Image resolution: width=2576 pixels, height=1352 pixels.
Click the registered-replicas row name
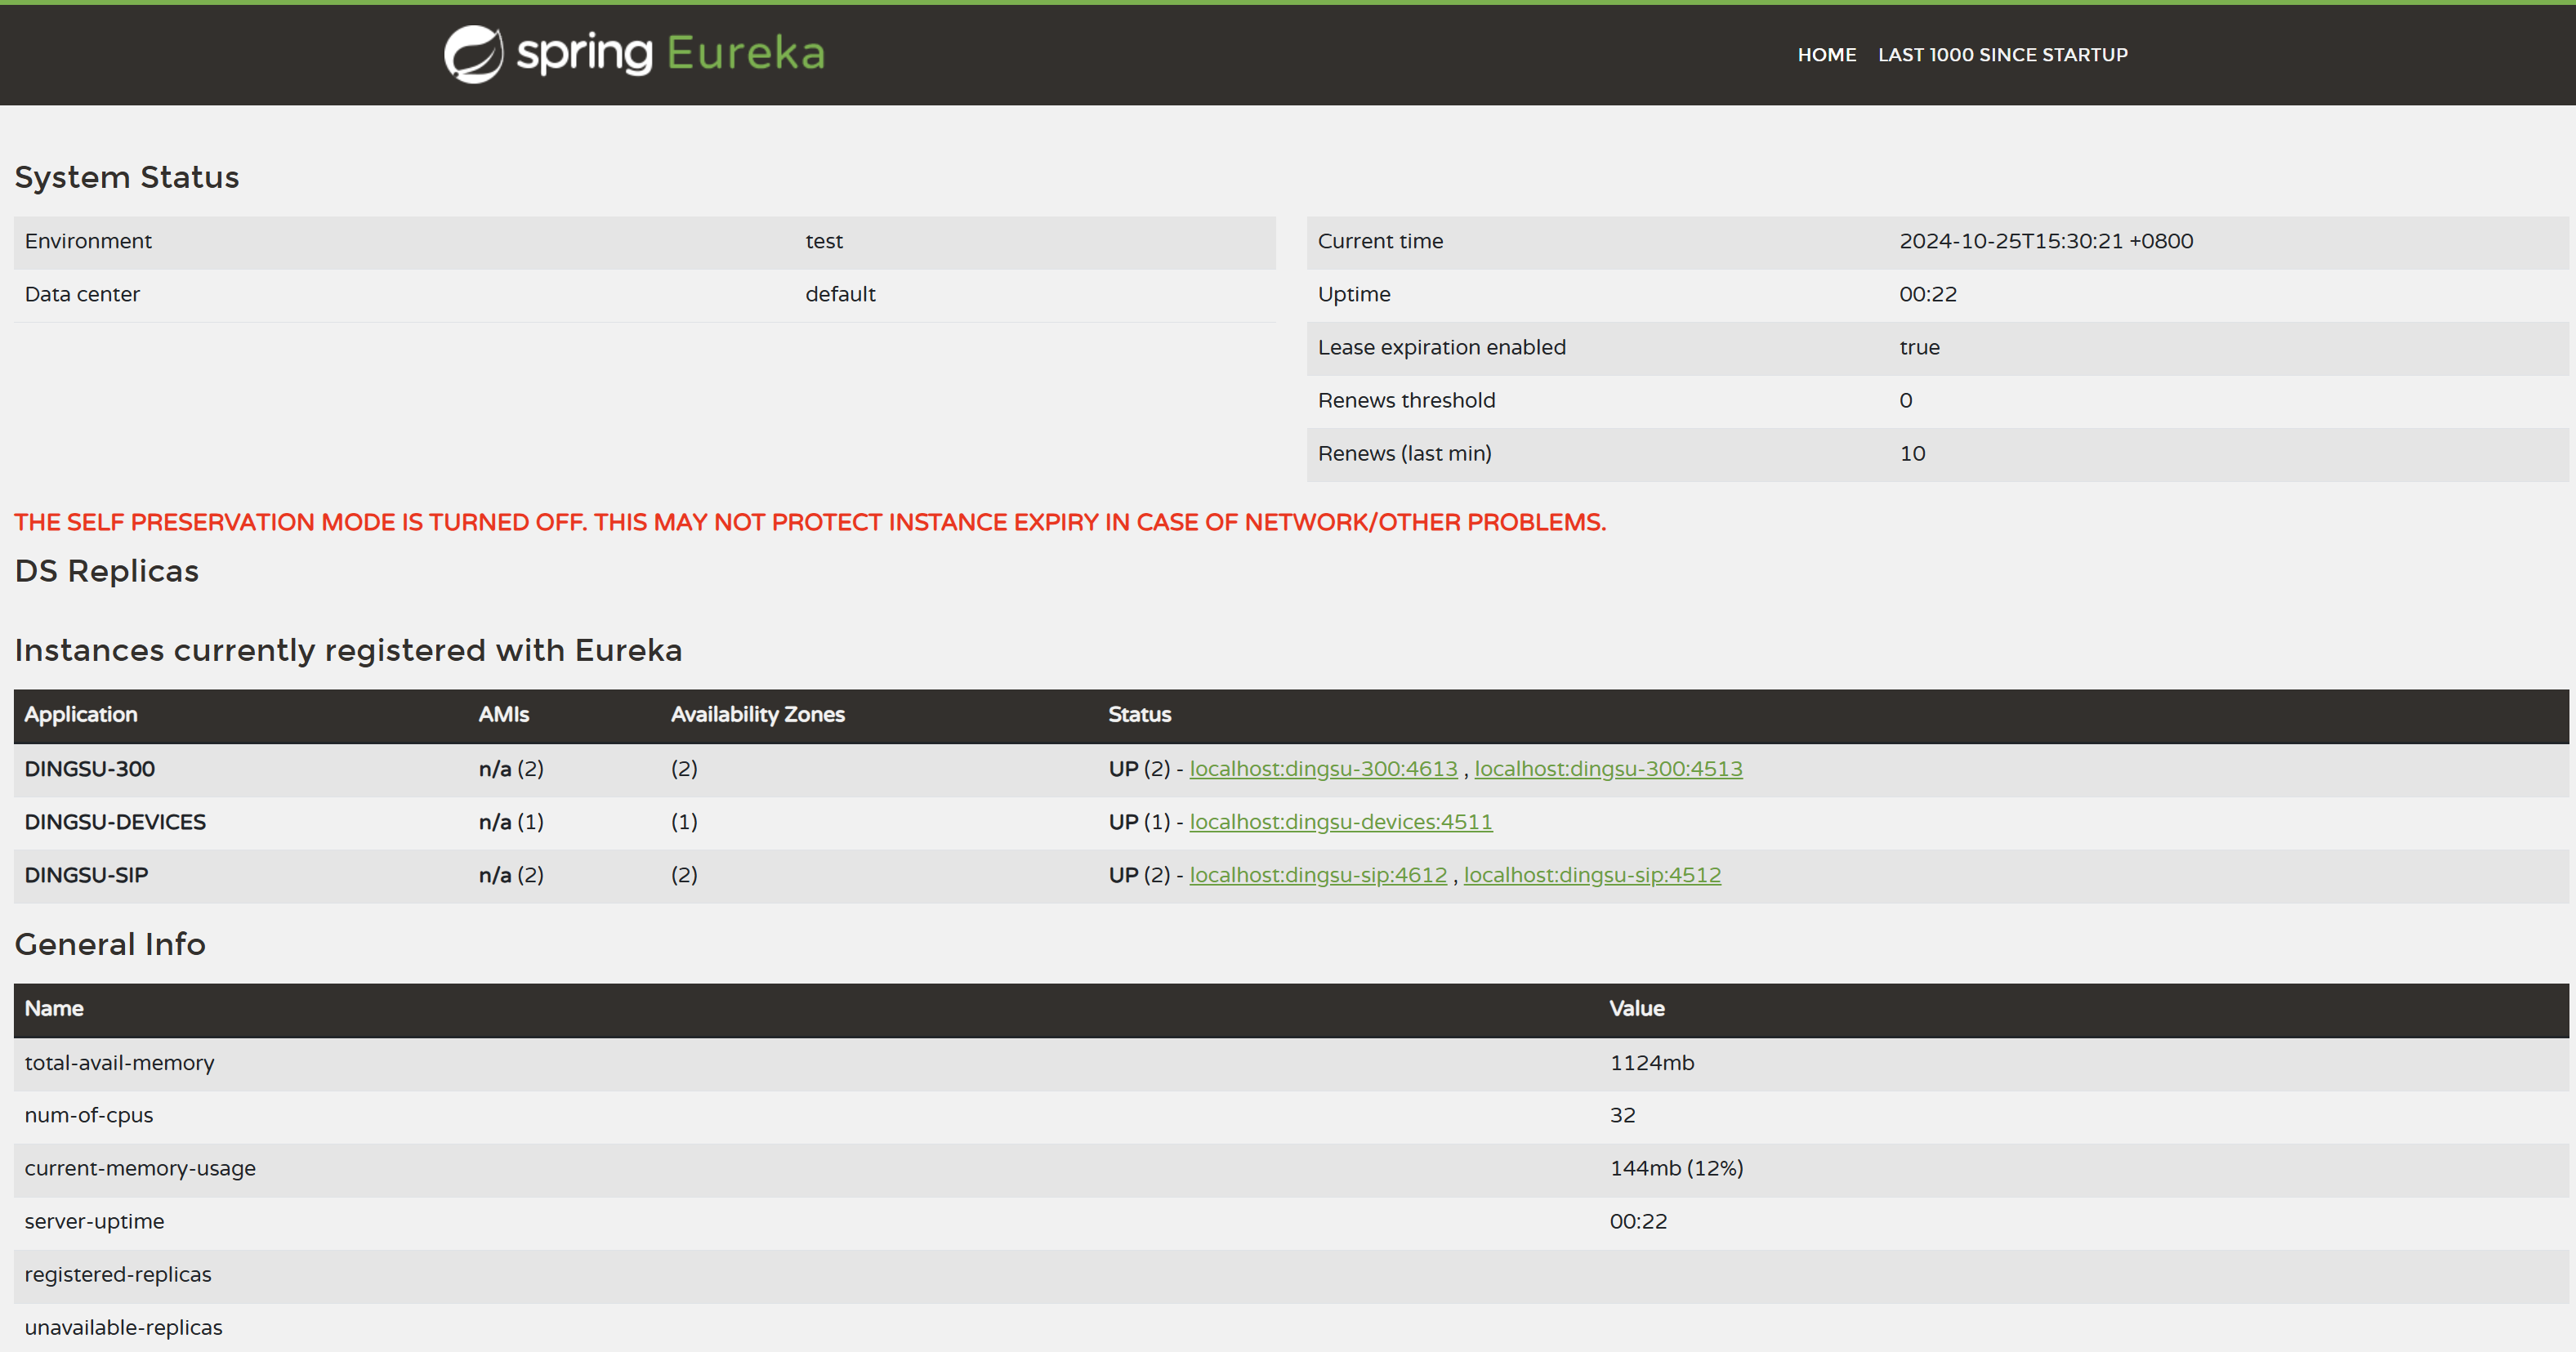pyautogui.click(x=118, y=1274)
